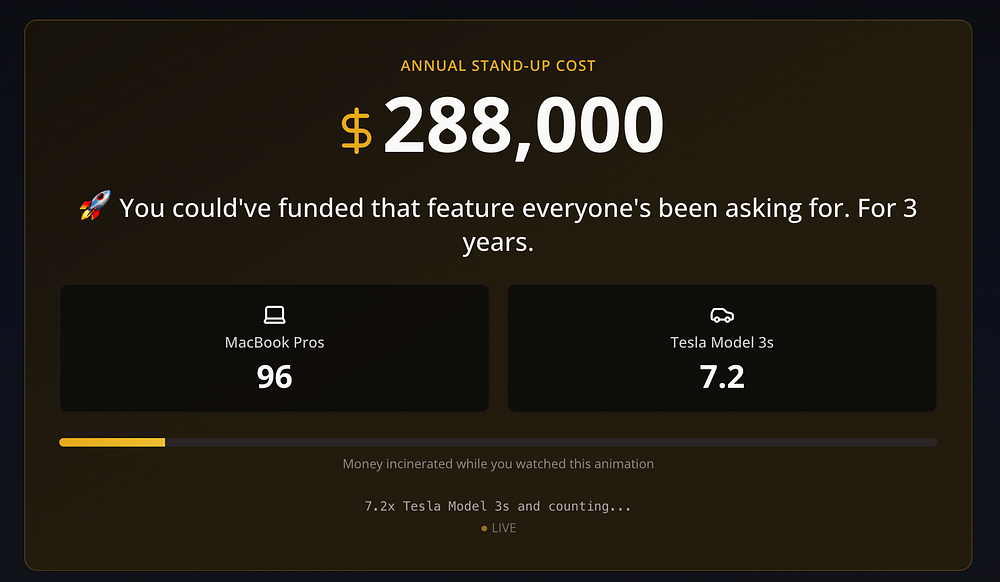Viewport: 1000px width, 582px height.
Task: Click the Tesla Model 3s label
Action: tap(722, 342)
